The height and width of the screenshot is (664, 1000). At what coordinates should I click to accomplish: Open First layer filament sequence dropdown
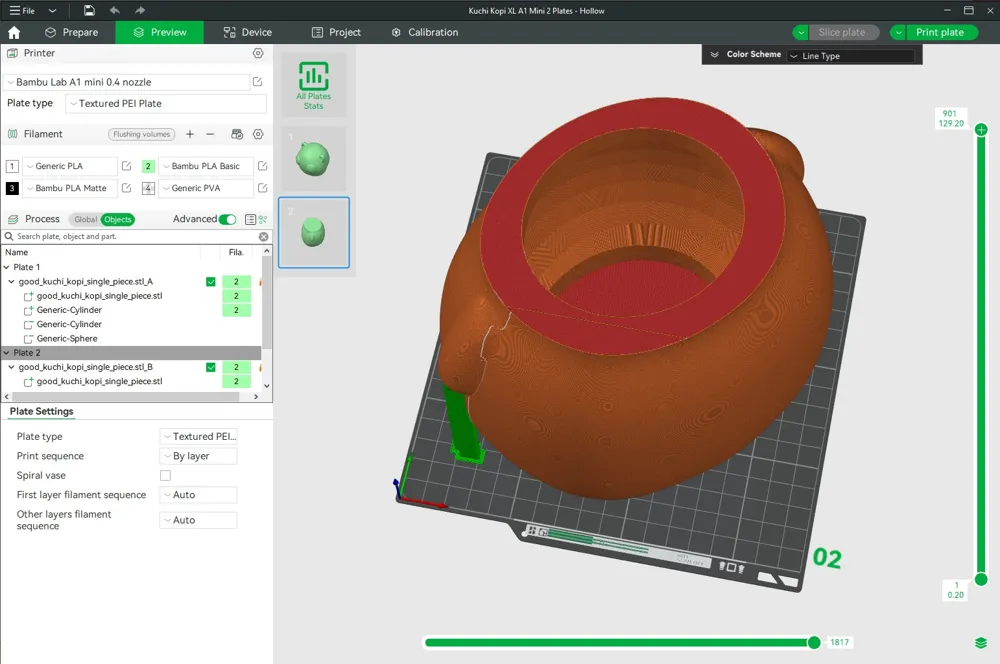click(198, 495)
